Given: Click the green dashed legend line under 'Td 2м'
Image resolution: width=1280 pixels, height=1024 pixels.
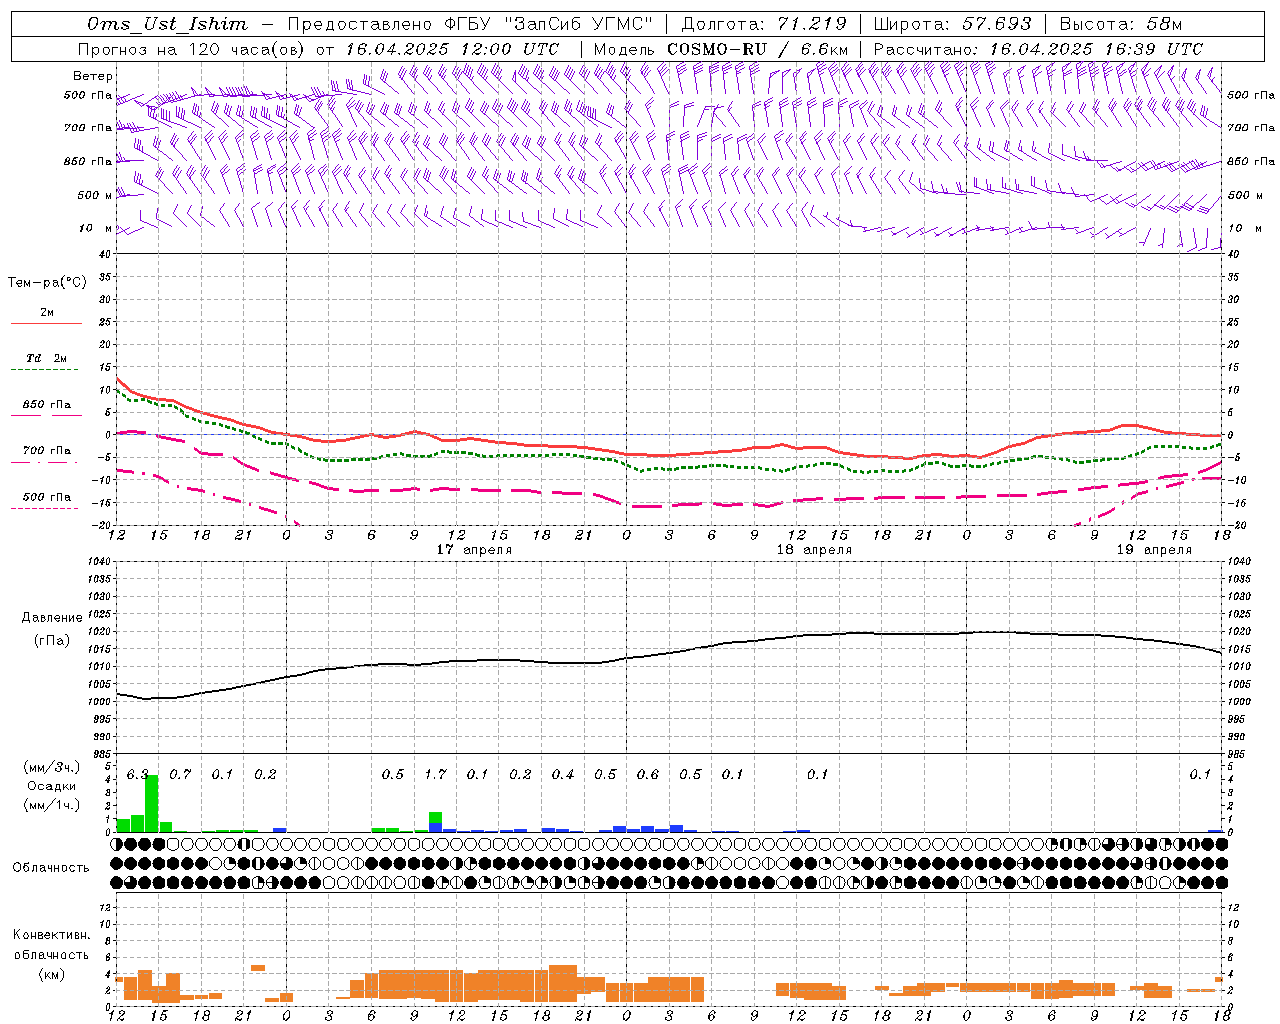Looking at the screenshot, I should tap(45, 370).
